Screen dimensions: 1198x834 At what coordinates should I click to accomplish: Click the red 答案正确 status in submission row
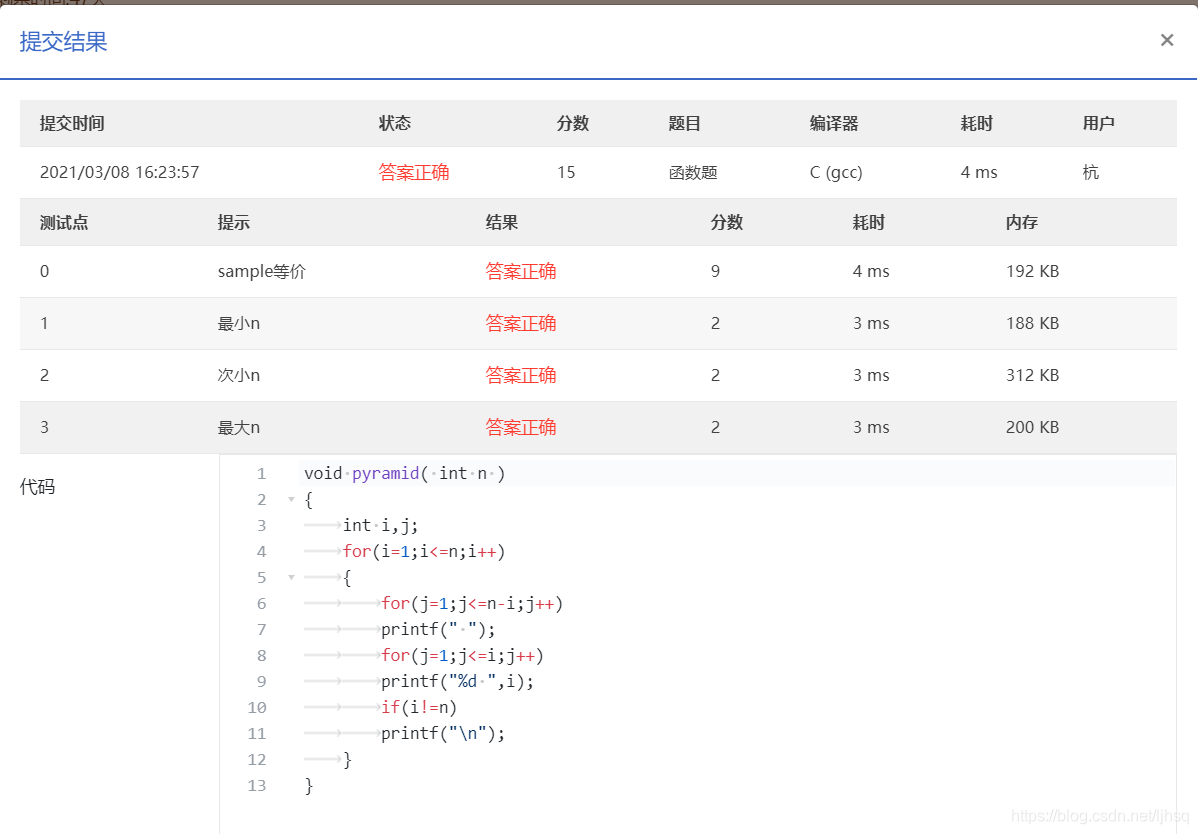414,173
